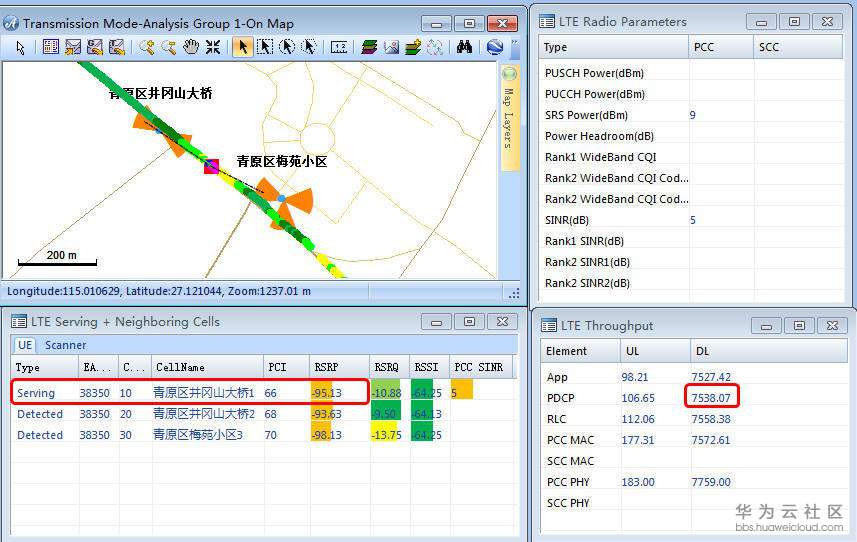Click the UL column header in LTE Throughput
Viewport: 857px width, 542px height.
coord(655,351)
